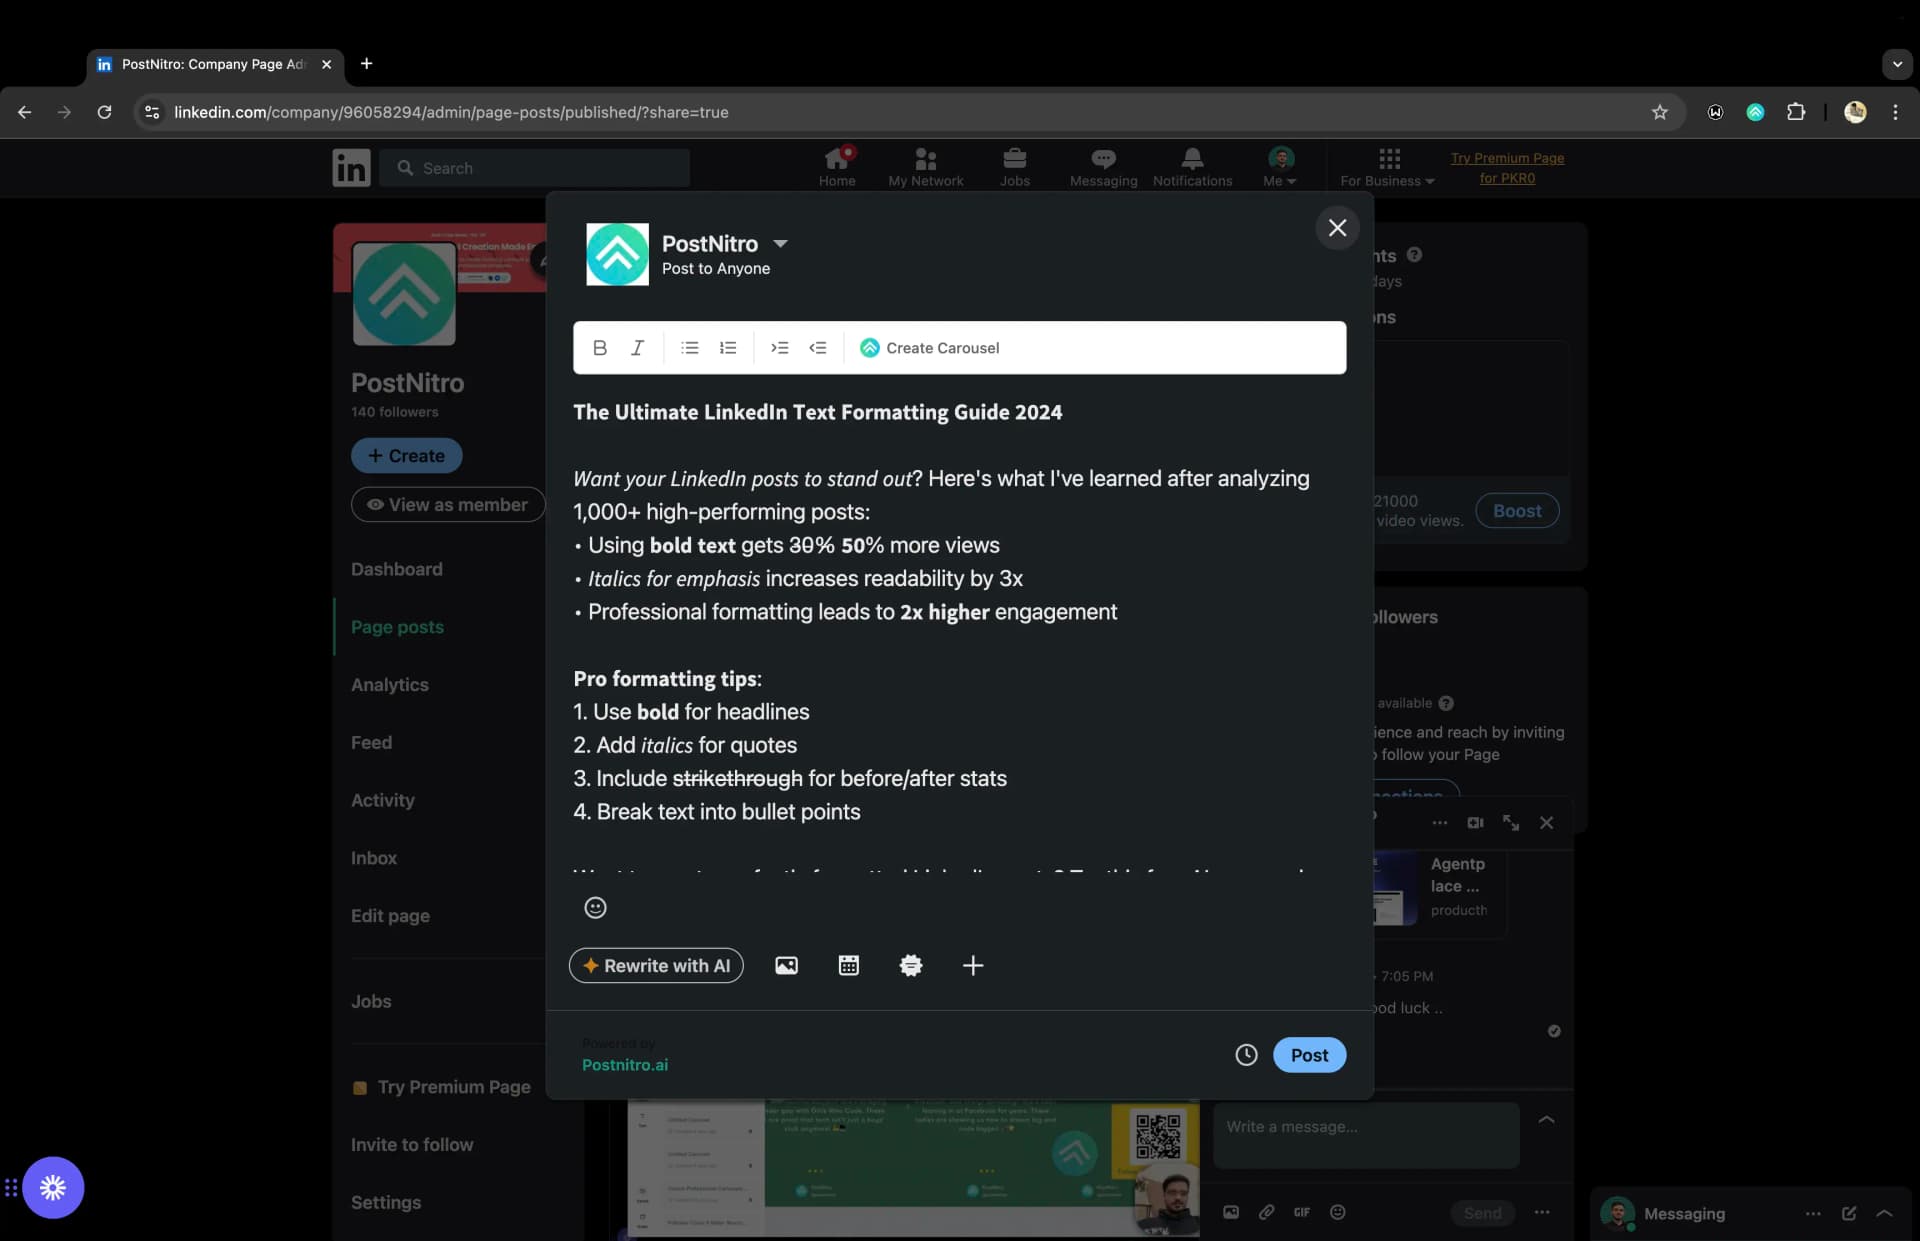This screenshot has height=1241, width=1920.
Task: Expand the Messaging panel chevron
Action: [x=1884, y=1213]
